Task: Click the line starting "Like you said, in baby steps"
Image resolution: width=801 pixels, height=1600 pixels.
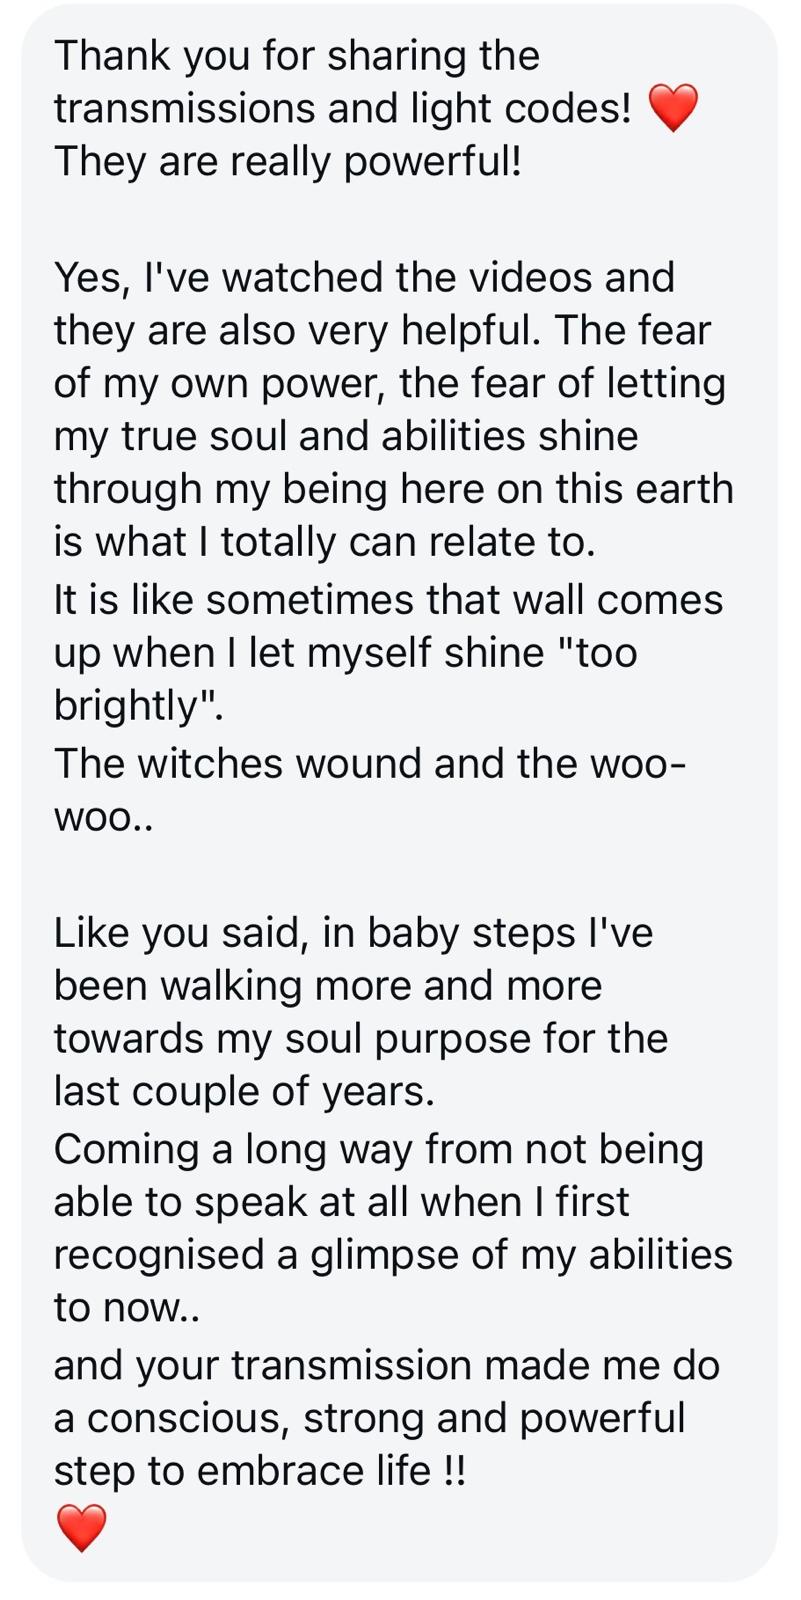Action: (x=352, y=933)
